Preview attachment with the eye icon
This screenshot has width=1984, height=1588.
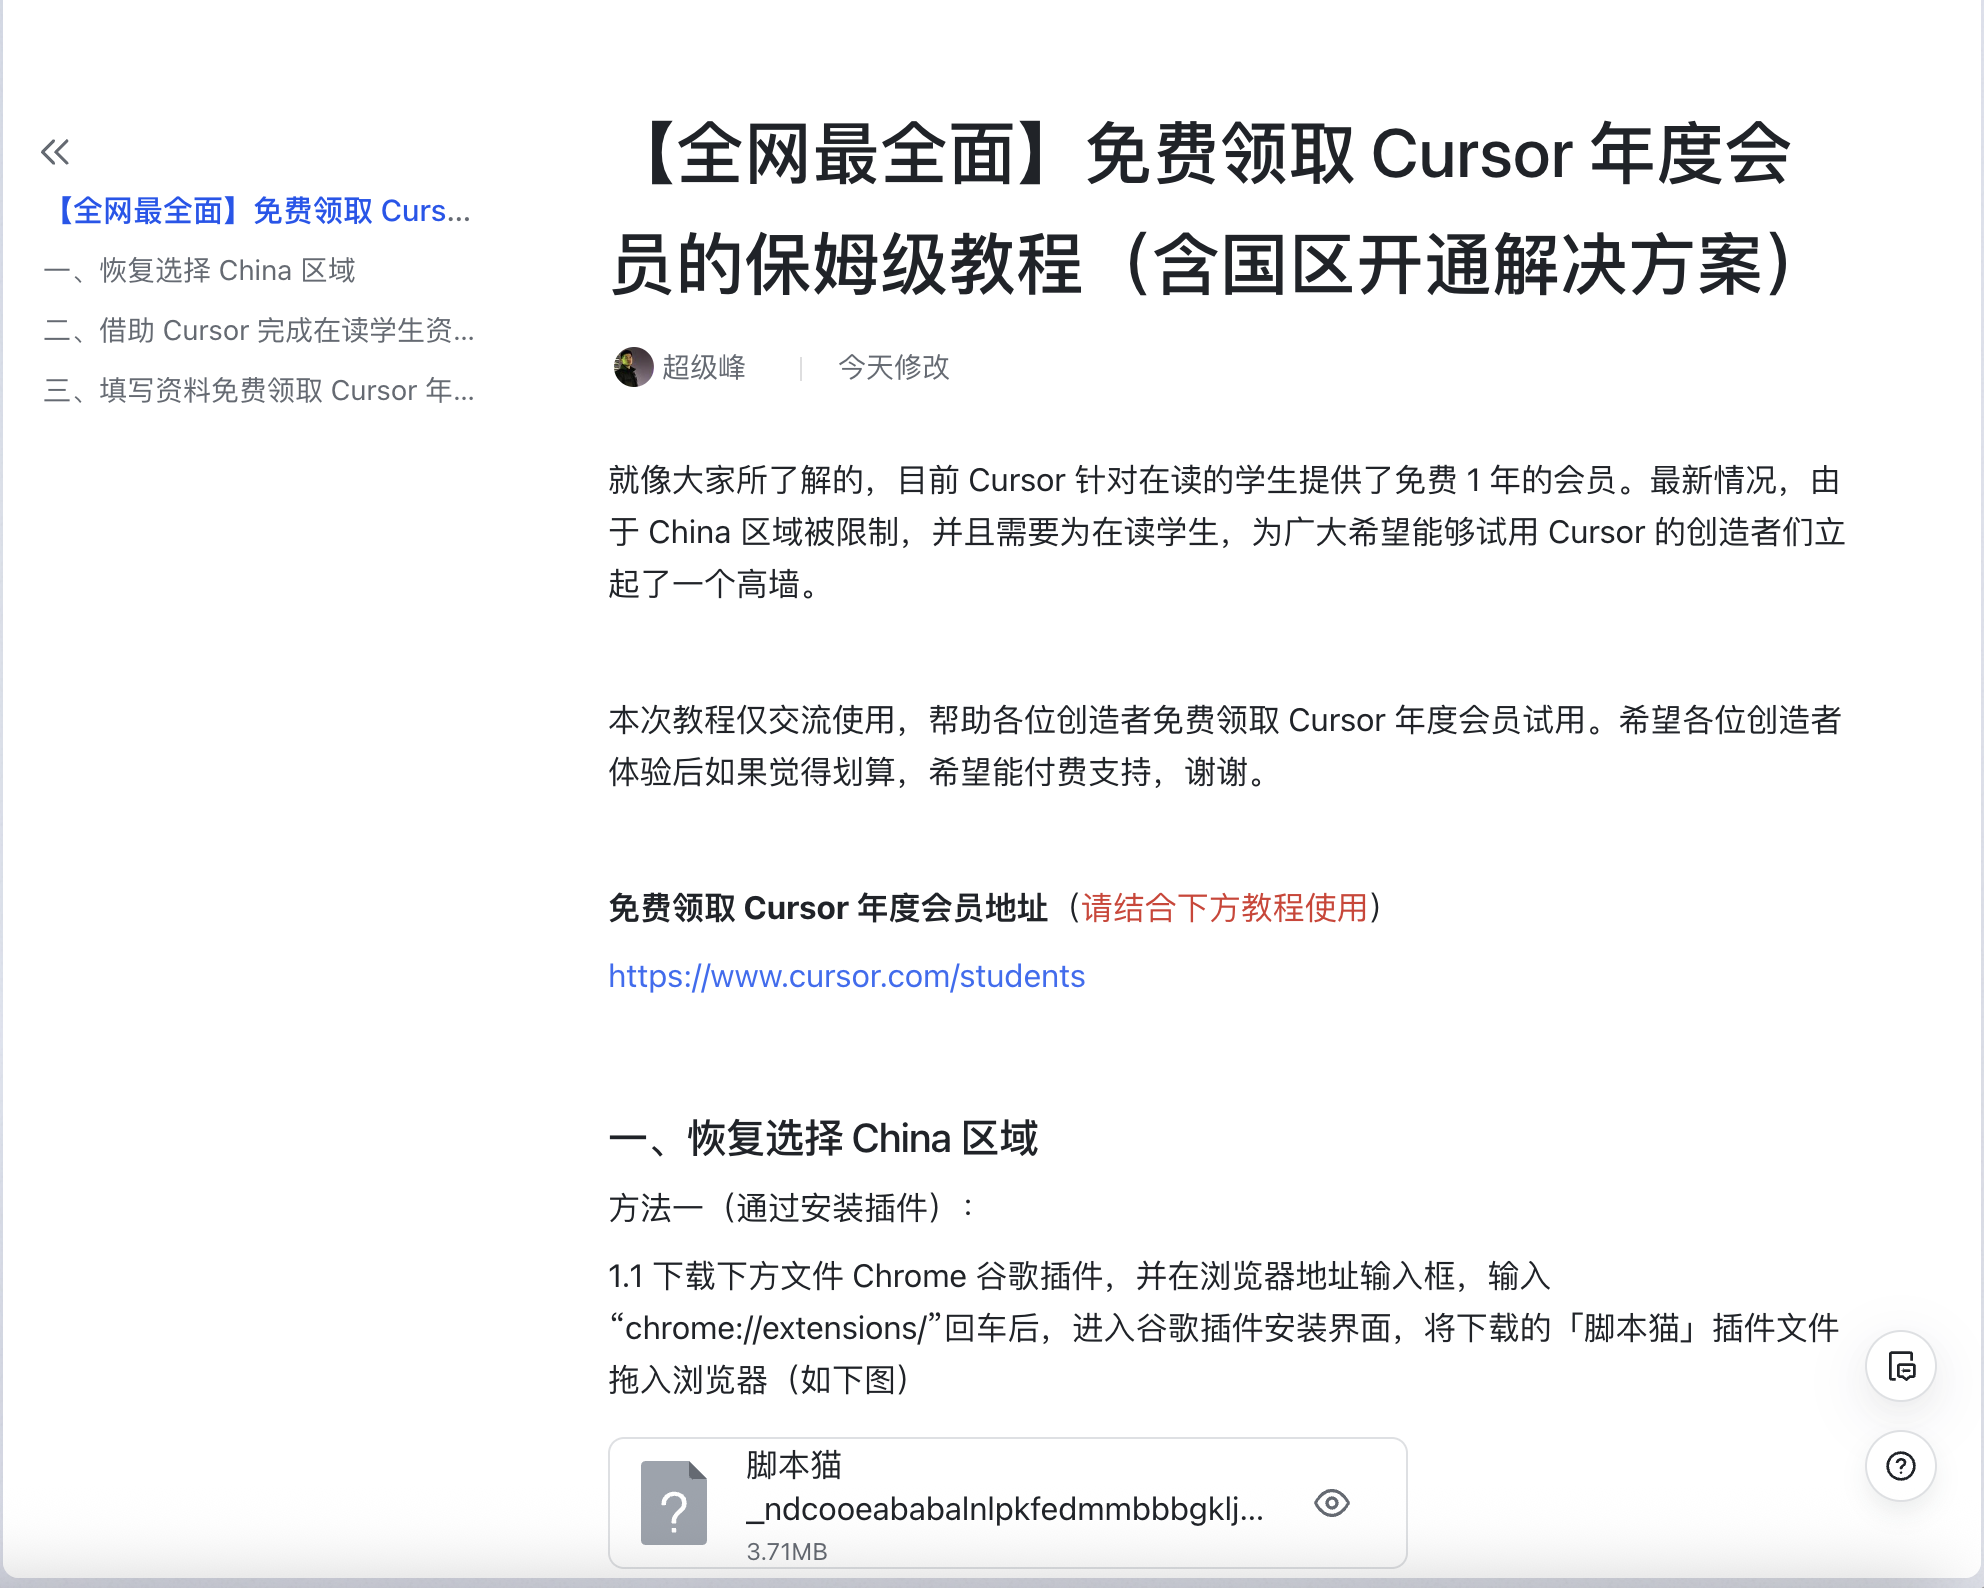[x=1331, y=1503]
